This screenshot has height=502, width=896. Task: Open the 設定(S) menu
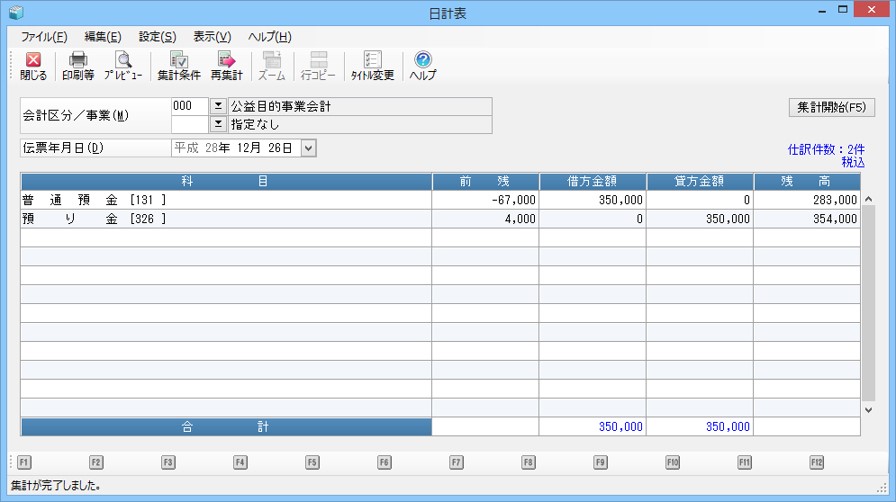pos(157,37)
